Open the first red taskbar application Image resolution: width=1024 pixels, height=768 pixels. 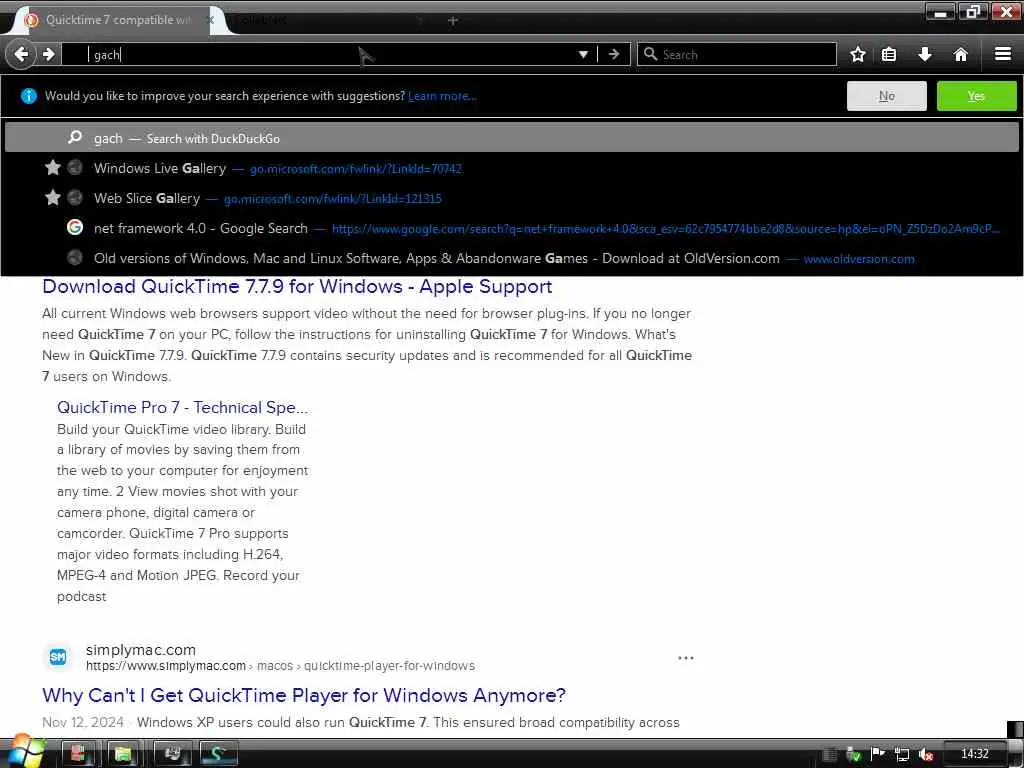point(78,754)
